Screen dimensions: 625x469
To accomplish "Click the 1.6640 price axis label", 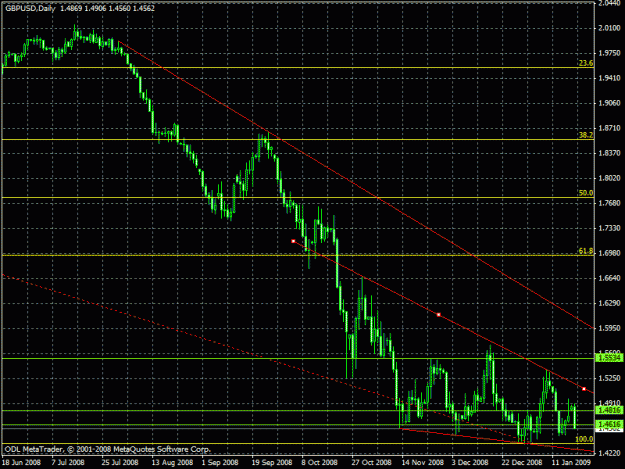I will 609,278.
